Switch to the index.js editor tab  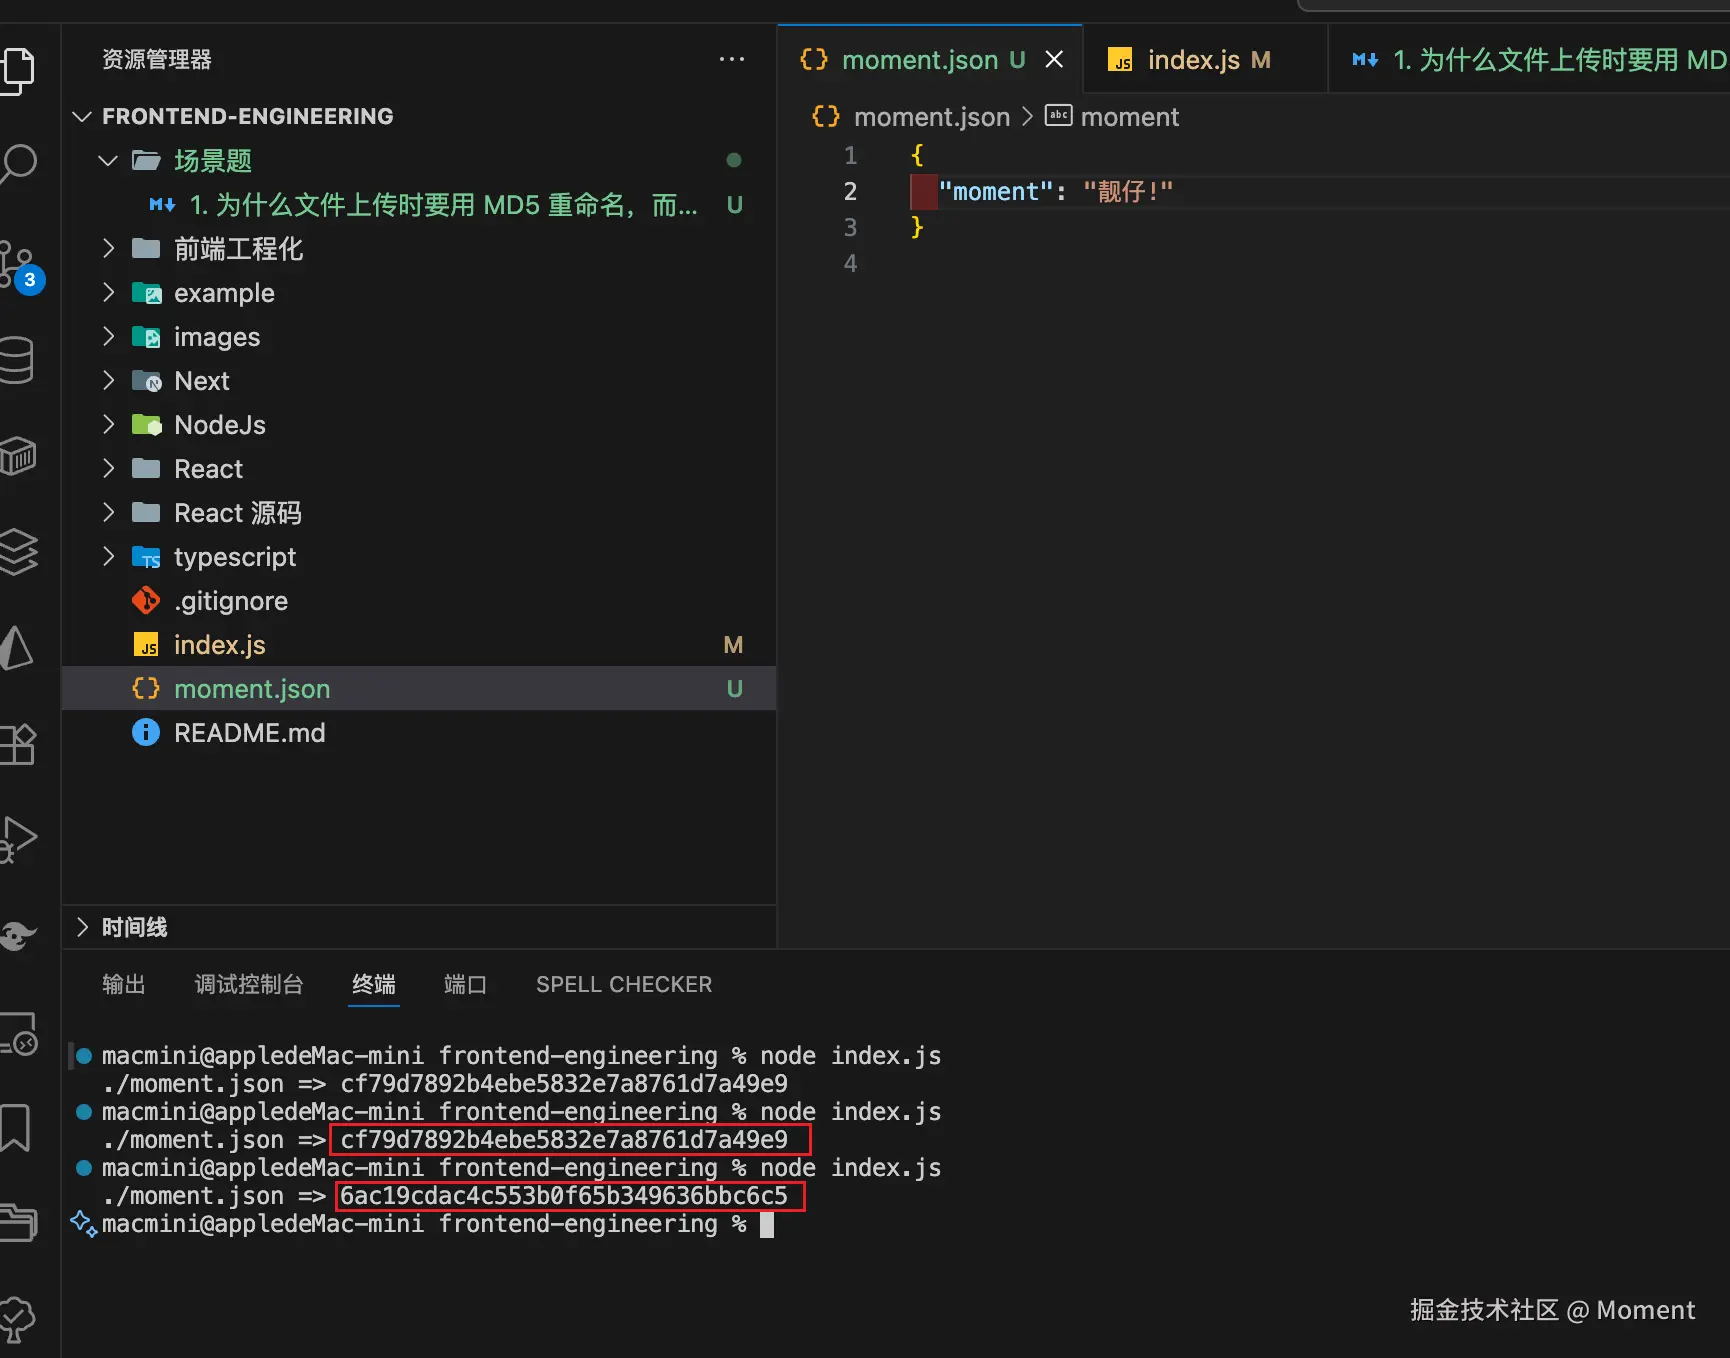click(1205, 60)
